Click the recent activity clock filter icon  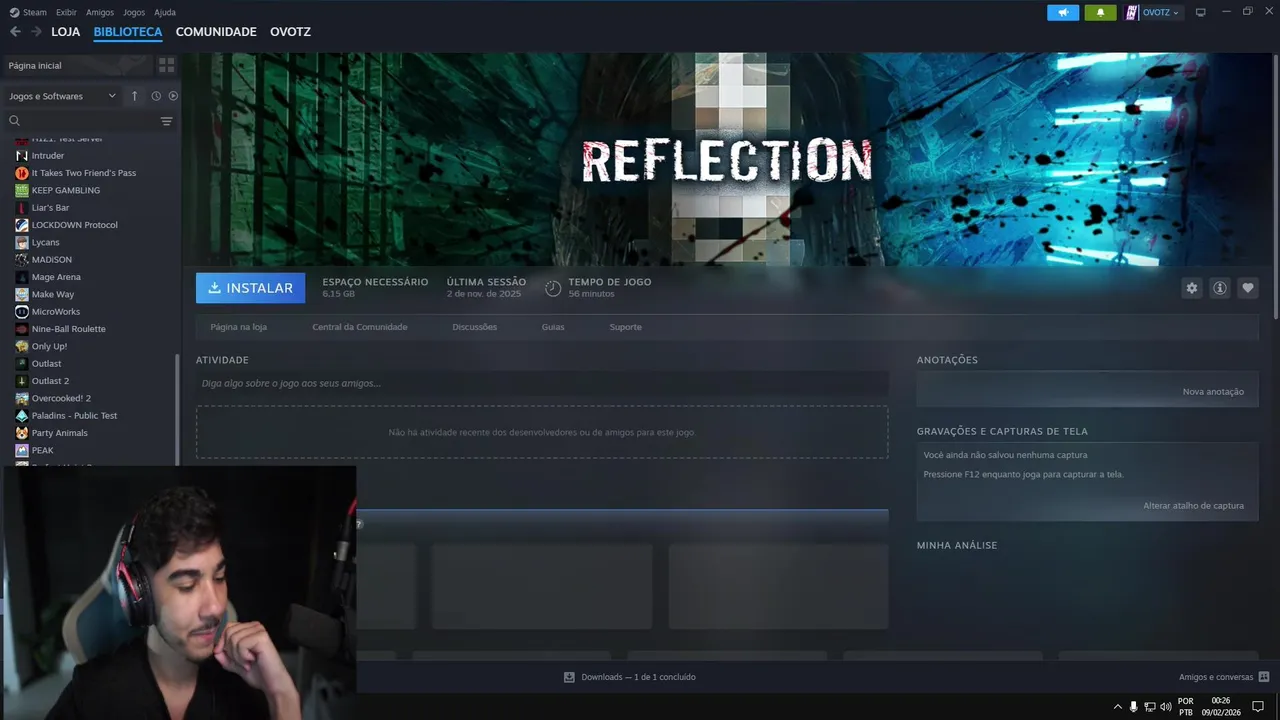tap(156, 96)
